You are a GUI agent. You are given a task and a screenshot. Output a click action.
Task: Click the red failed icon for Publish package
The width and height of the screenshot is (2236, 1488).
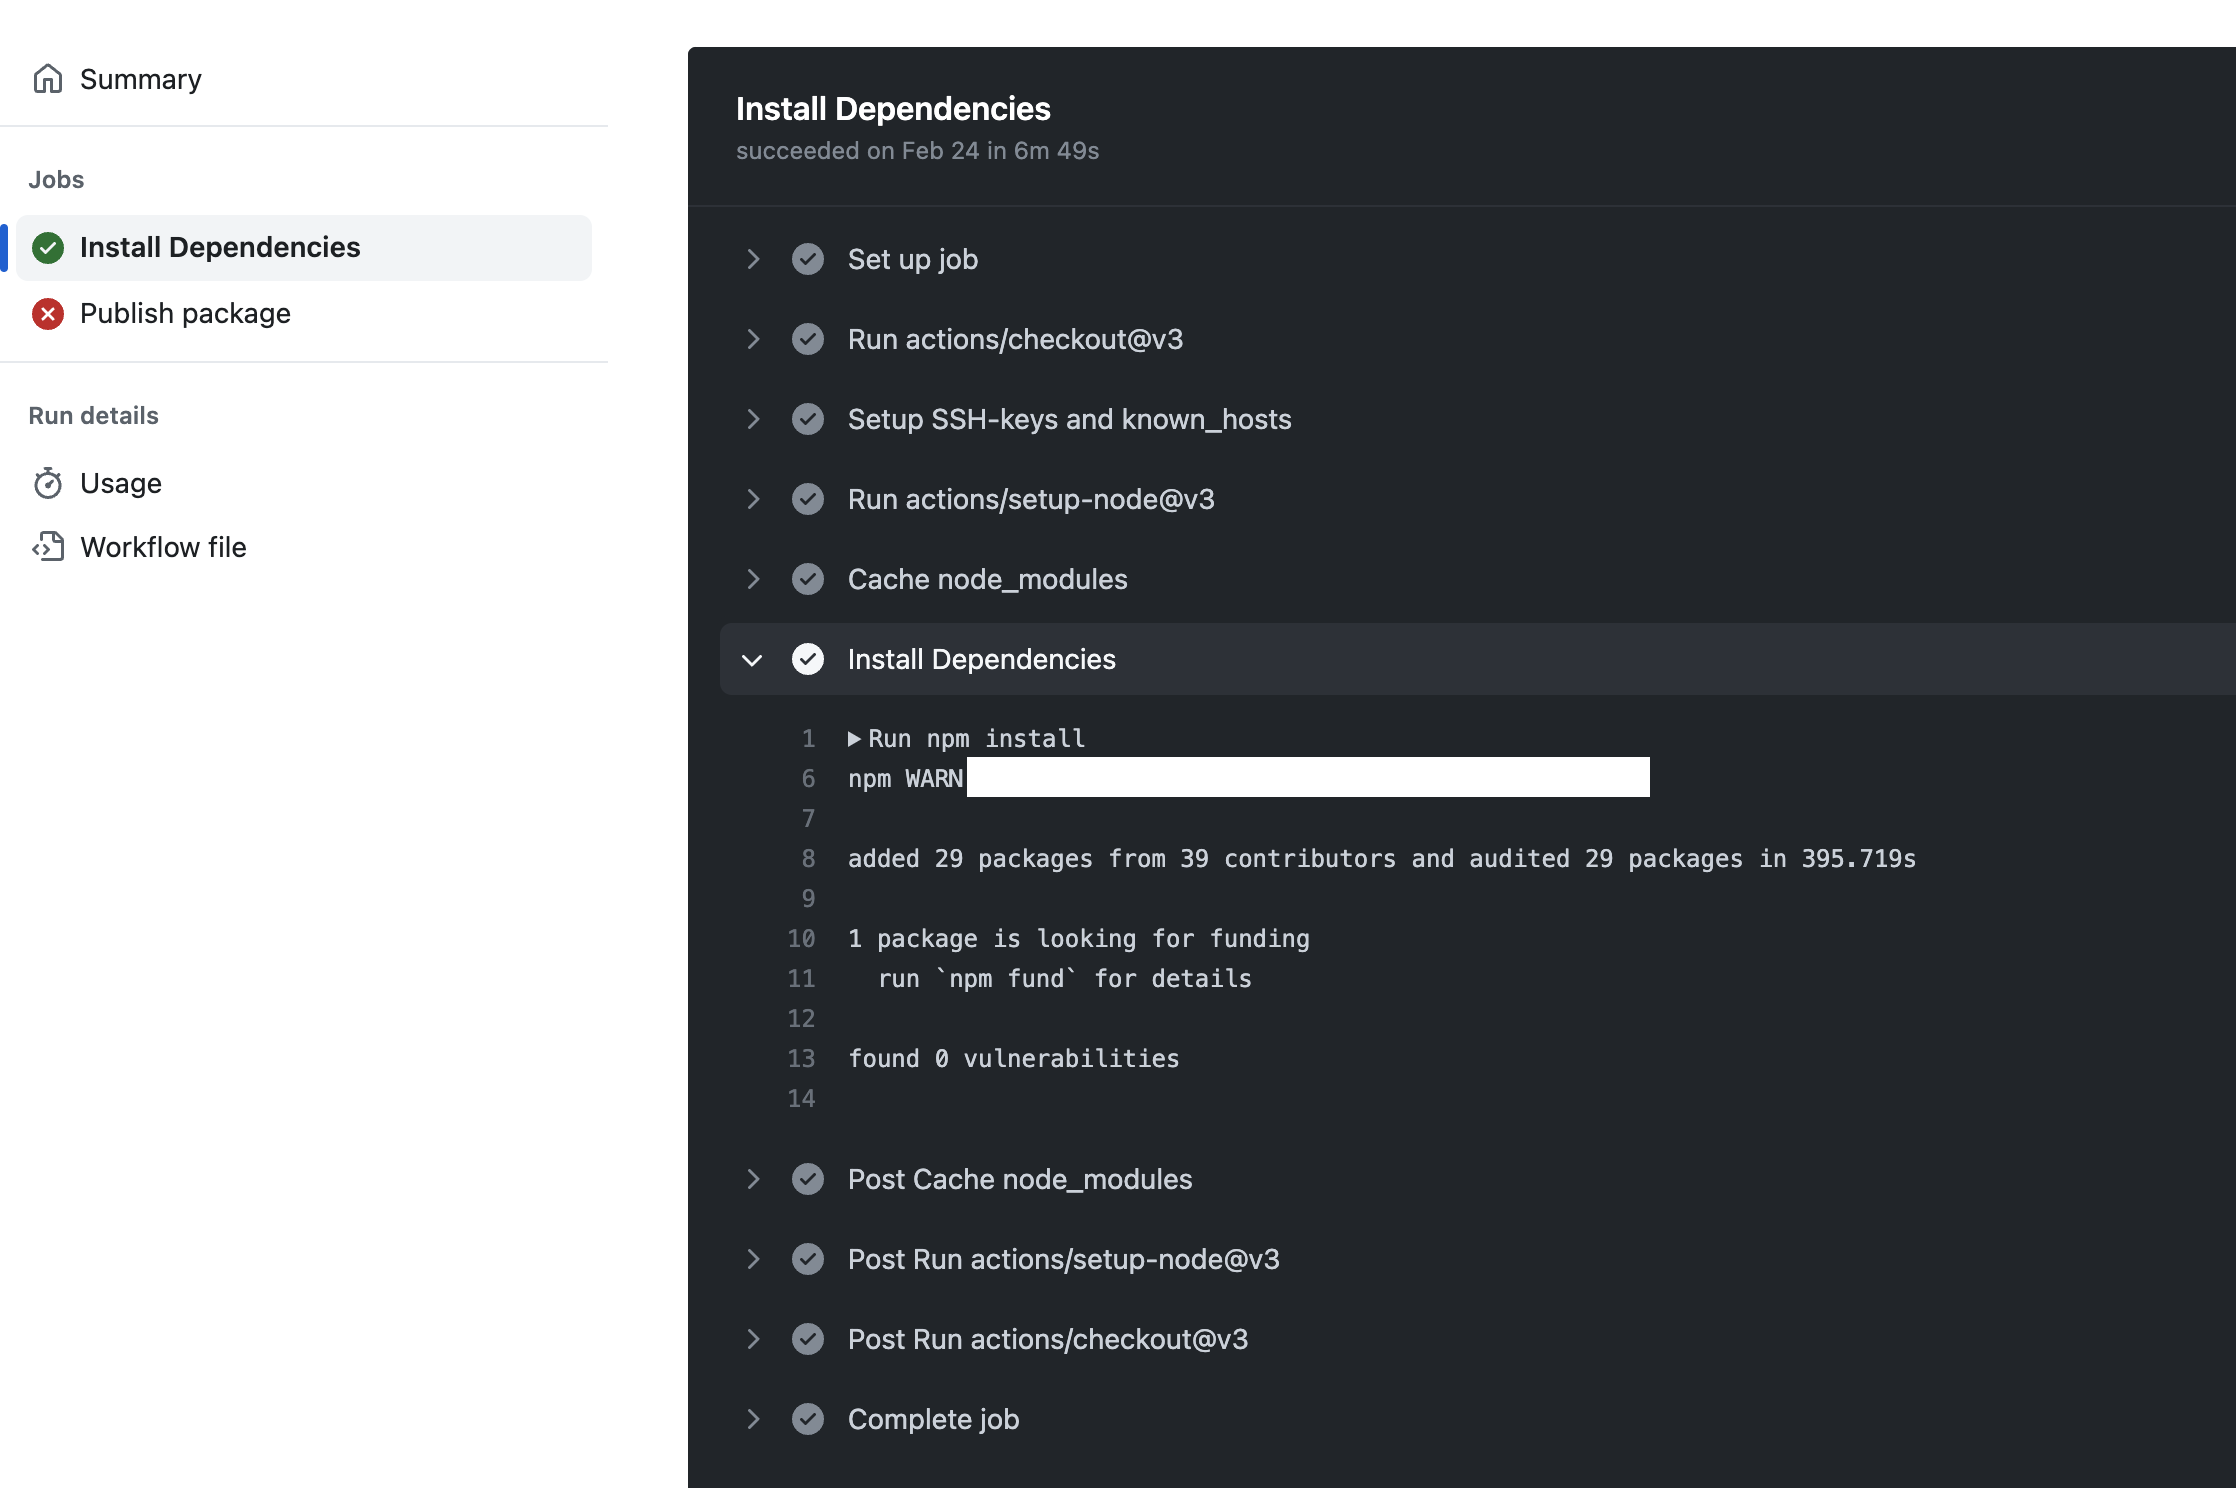(x=48, y=314)
